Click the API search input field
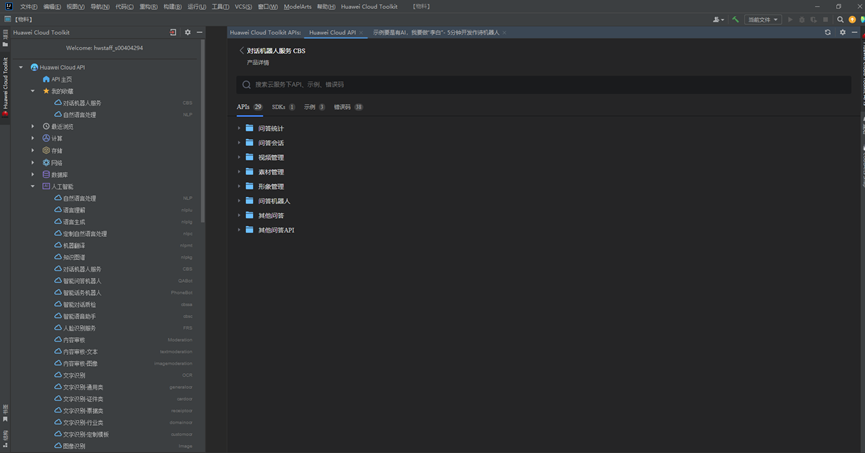The height and width of the screenshot is (453, 865). [543, 84]
